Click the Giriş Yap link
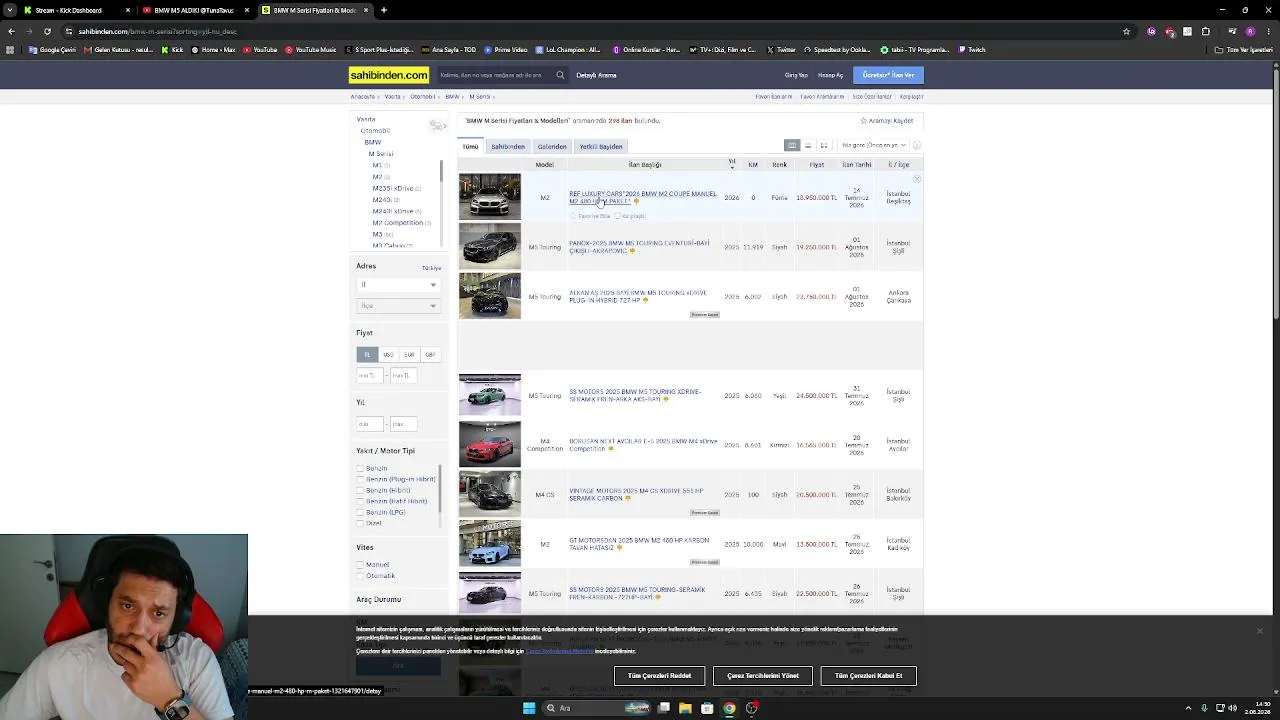The width and height of the screenshot is (1280, 720). tap(796, 75)
